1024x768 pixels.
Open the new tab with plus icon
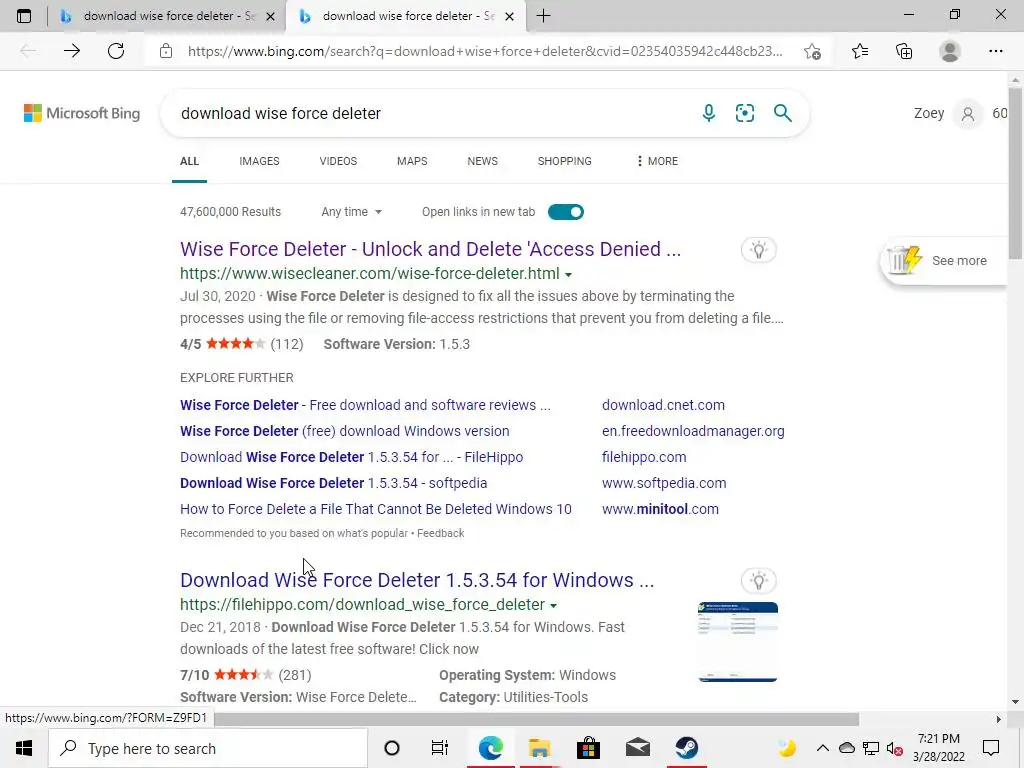(x=543, y=16)
